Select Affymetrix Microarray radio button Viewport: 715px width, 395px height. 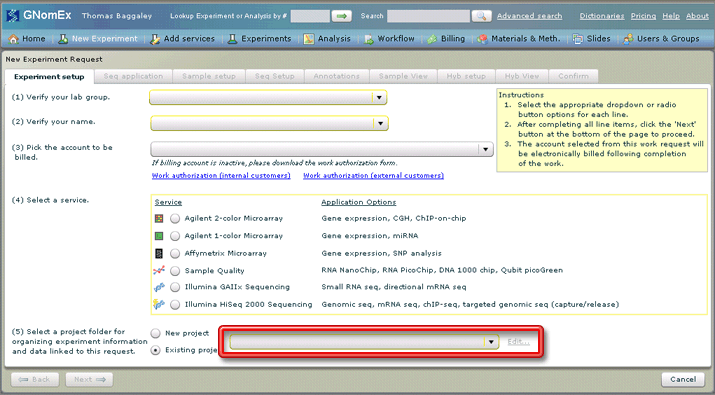coord(175,253)
